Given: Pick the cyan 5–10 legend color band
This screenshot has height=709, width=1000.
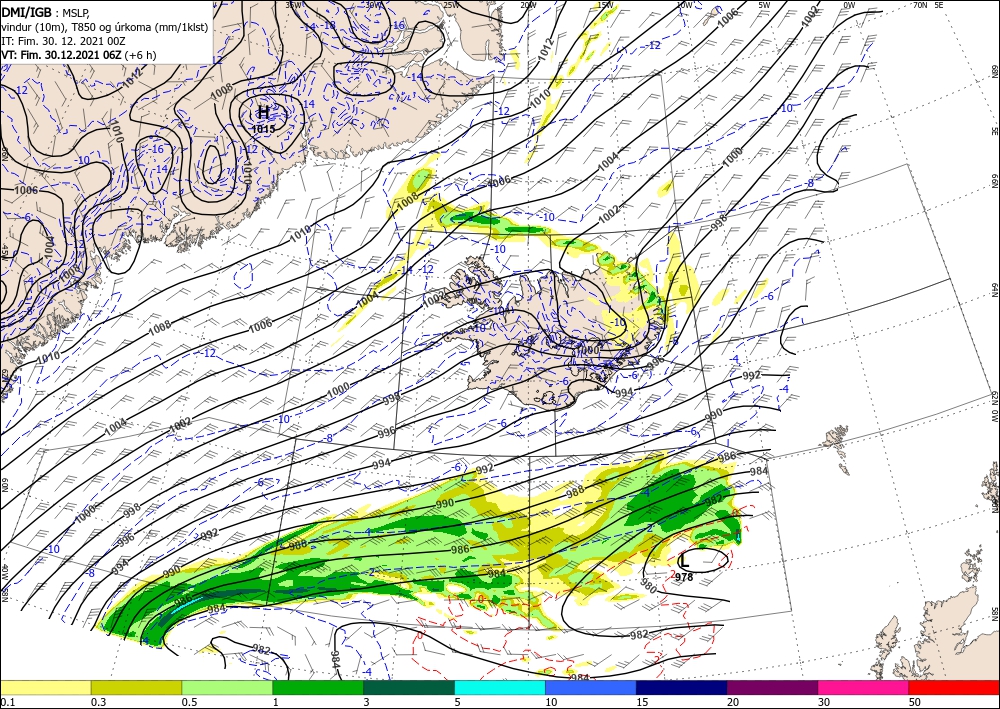Looking at the screenshot, I should (500, 687).
